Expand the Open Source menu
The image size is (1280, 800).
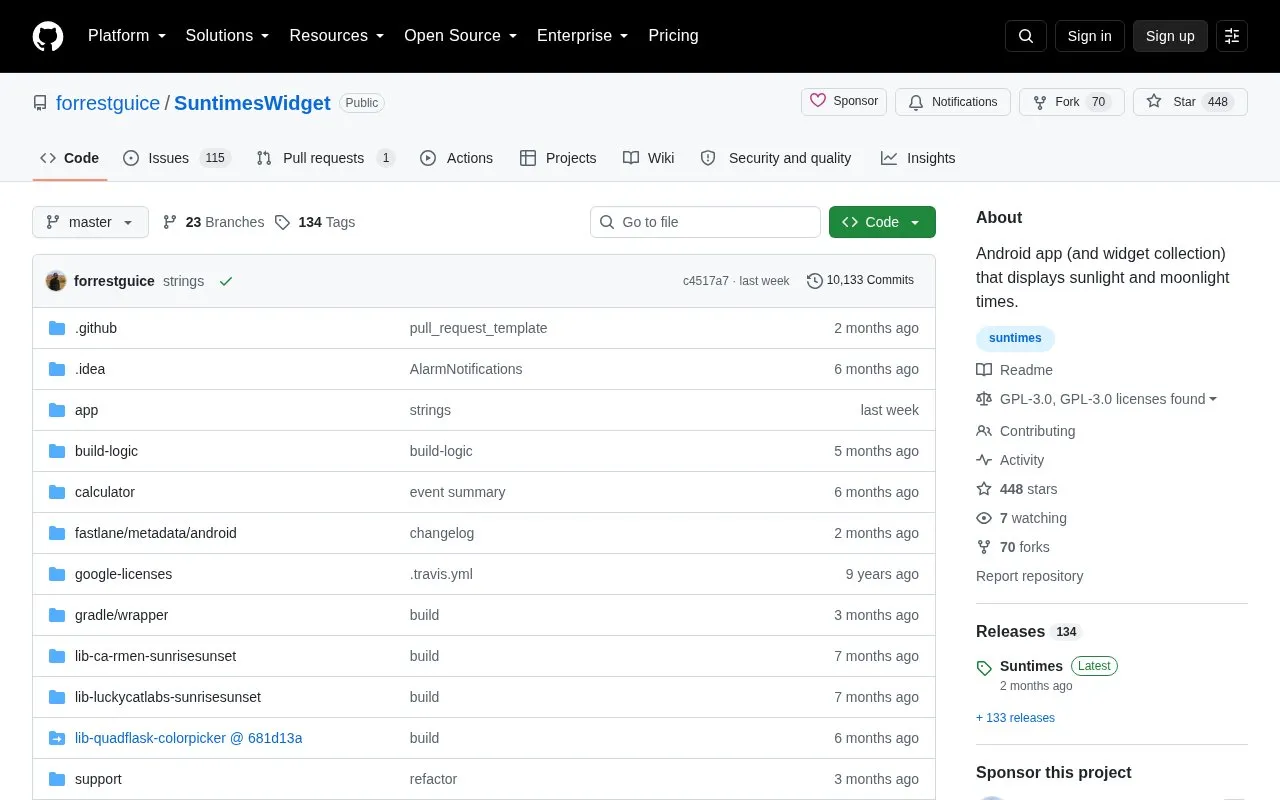pyautogui.click(x=460, y=36)
